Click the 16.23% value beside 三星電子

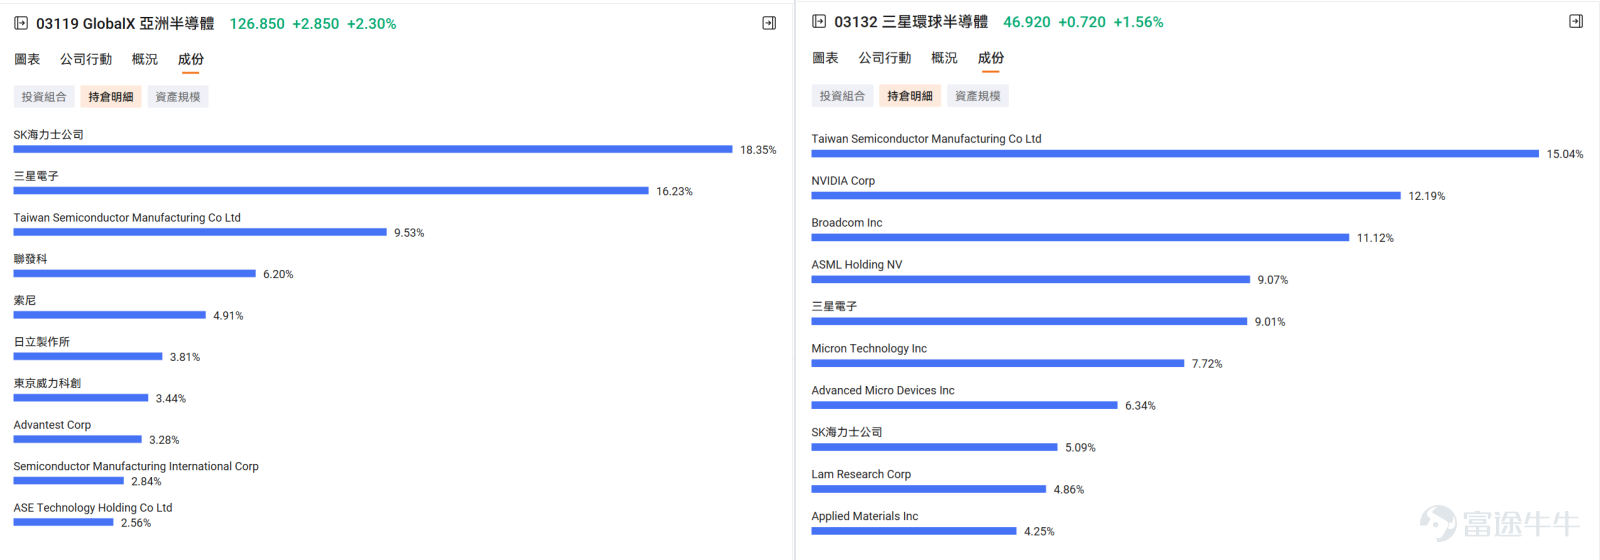674,191
